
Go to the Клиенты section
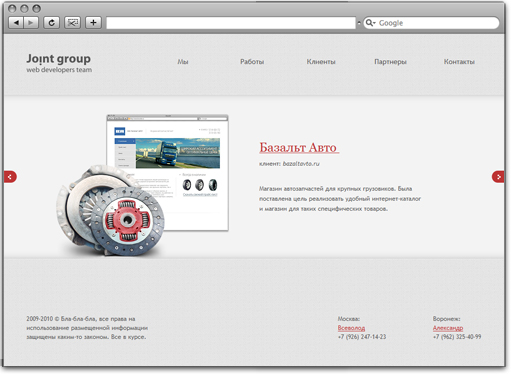(321, 62)
